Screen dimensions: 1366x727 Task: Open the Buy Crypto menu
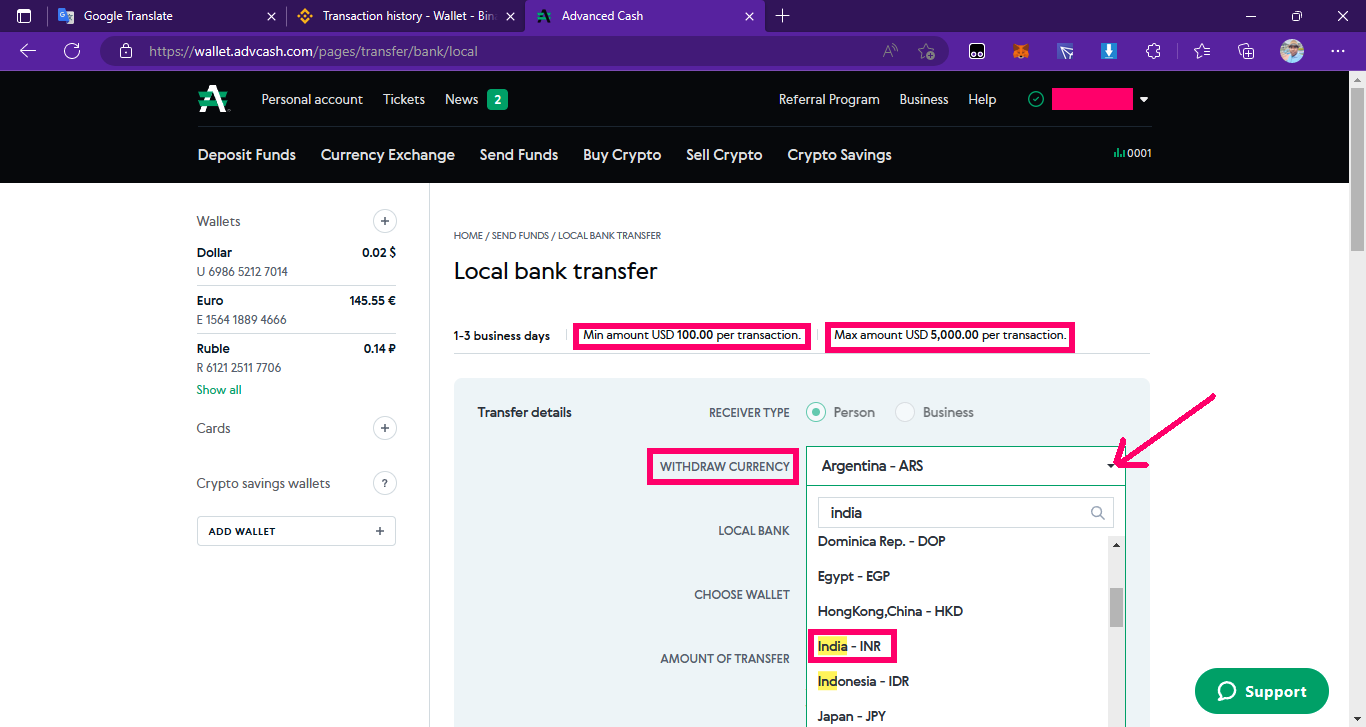622,155
